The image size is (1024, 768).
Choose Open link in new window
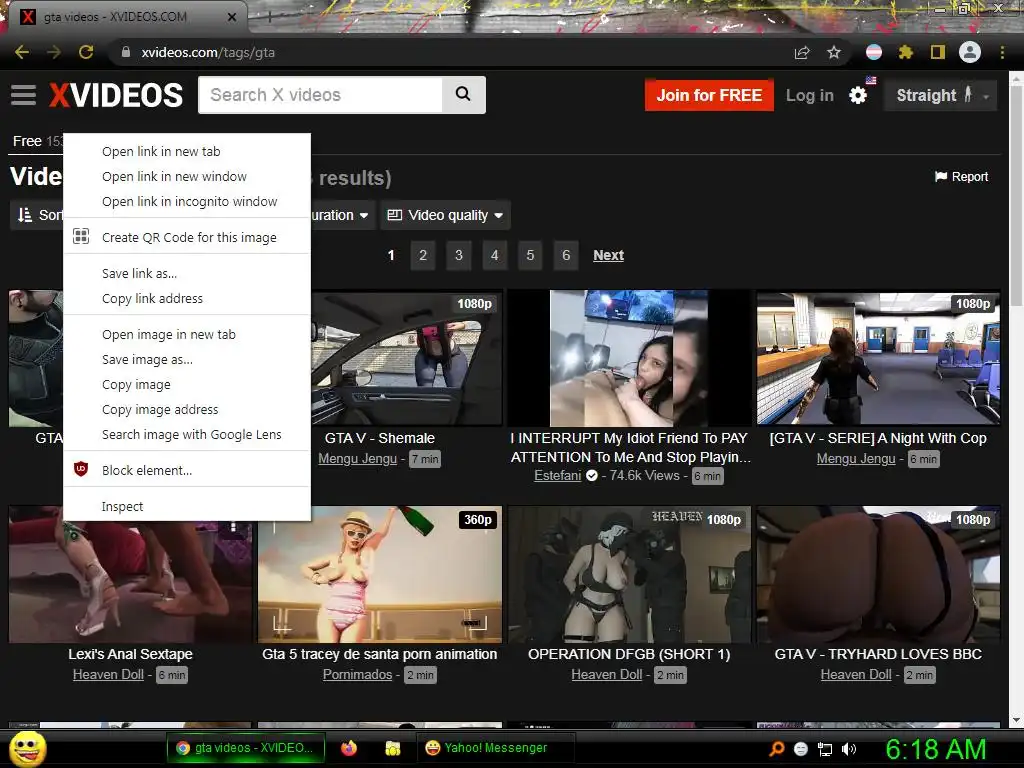point(187,176)
